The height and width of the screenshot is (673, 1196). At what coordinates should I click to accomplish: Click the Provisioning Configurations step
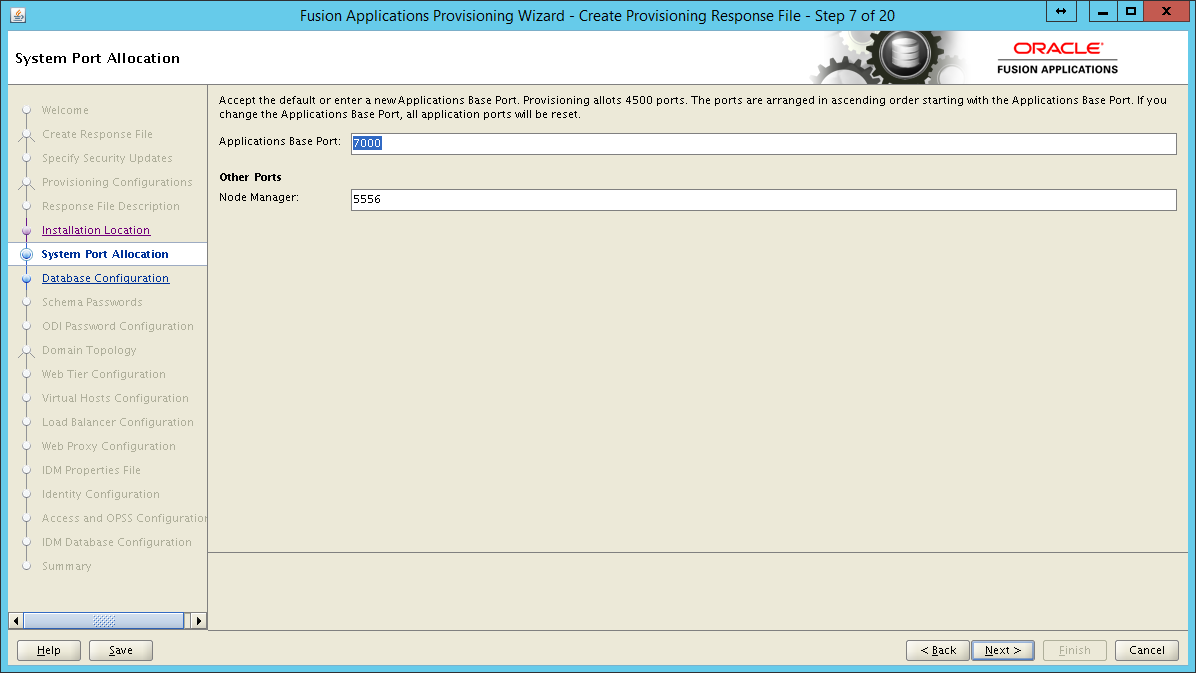117,182
